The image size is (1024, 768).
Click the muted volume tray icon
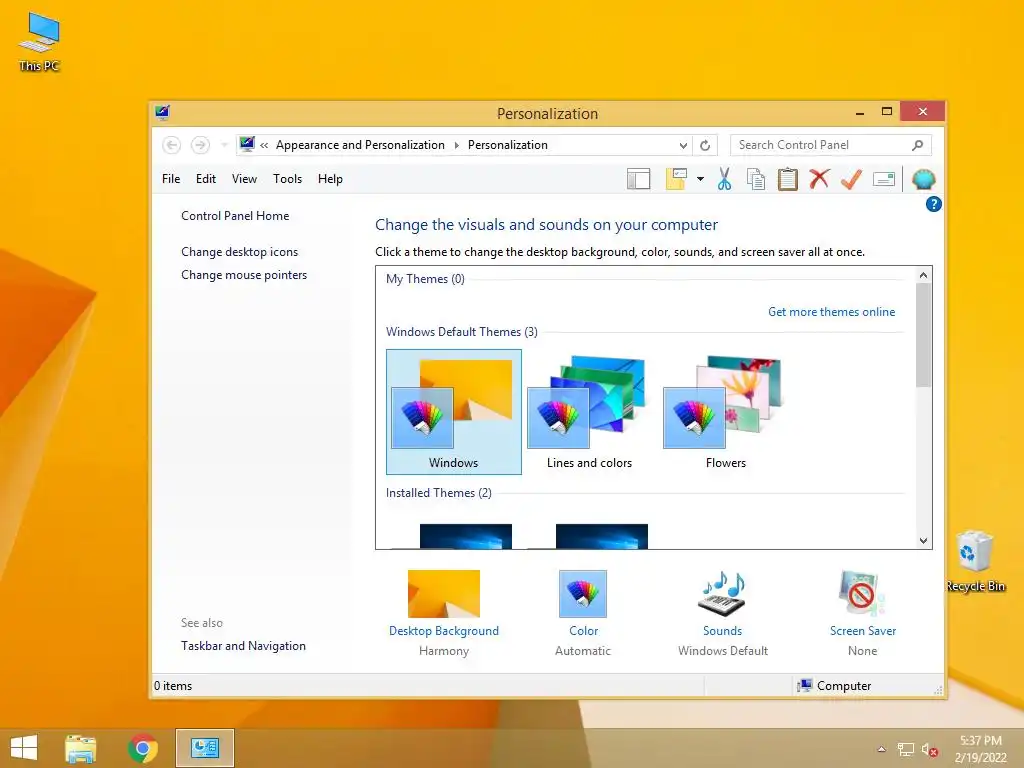930,749
